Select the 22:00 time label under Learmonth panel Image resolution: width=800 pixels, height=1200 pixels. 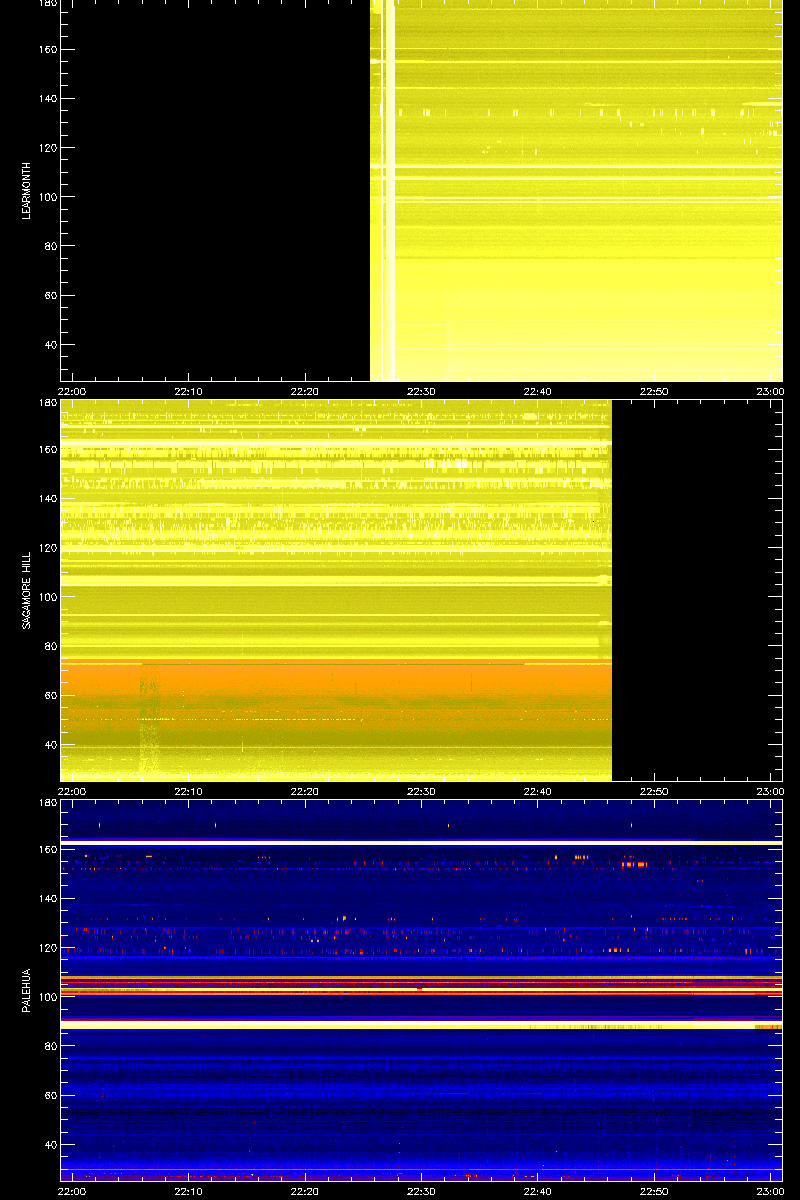(x=71, y=391)
